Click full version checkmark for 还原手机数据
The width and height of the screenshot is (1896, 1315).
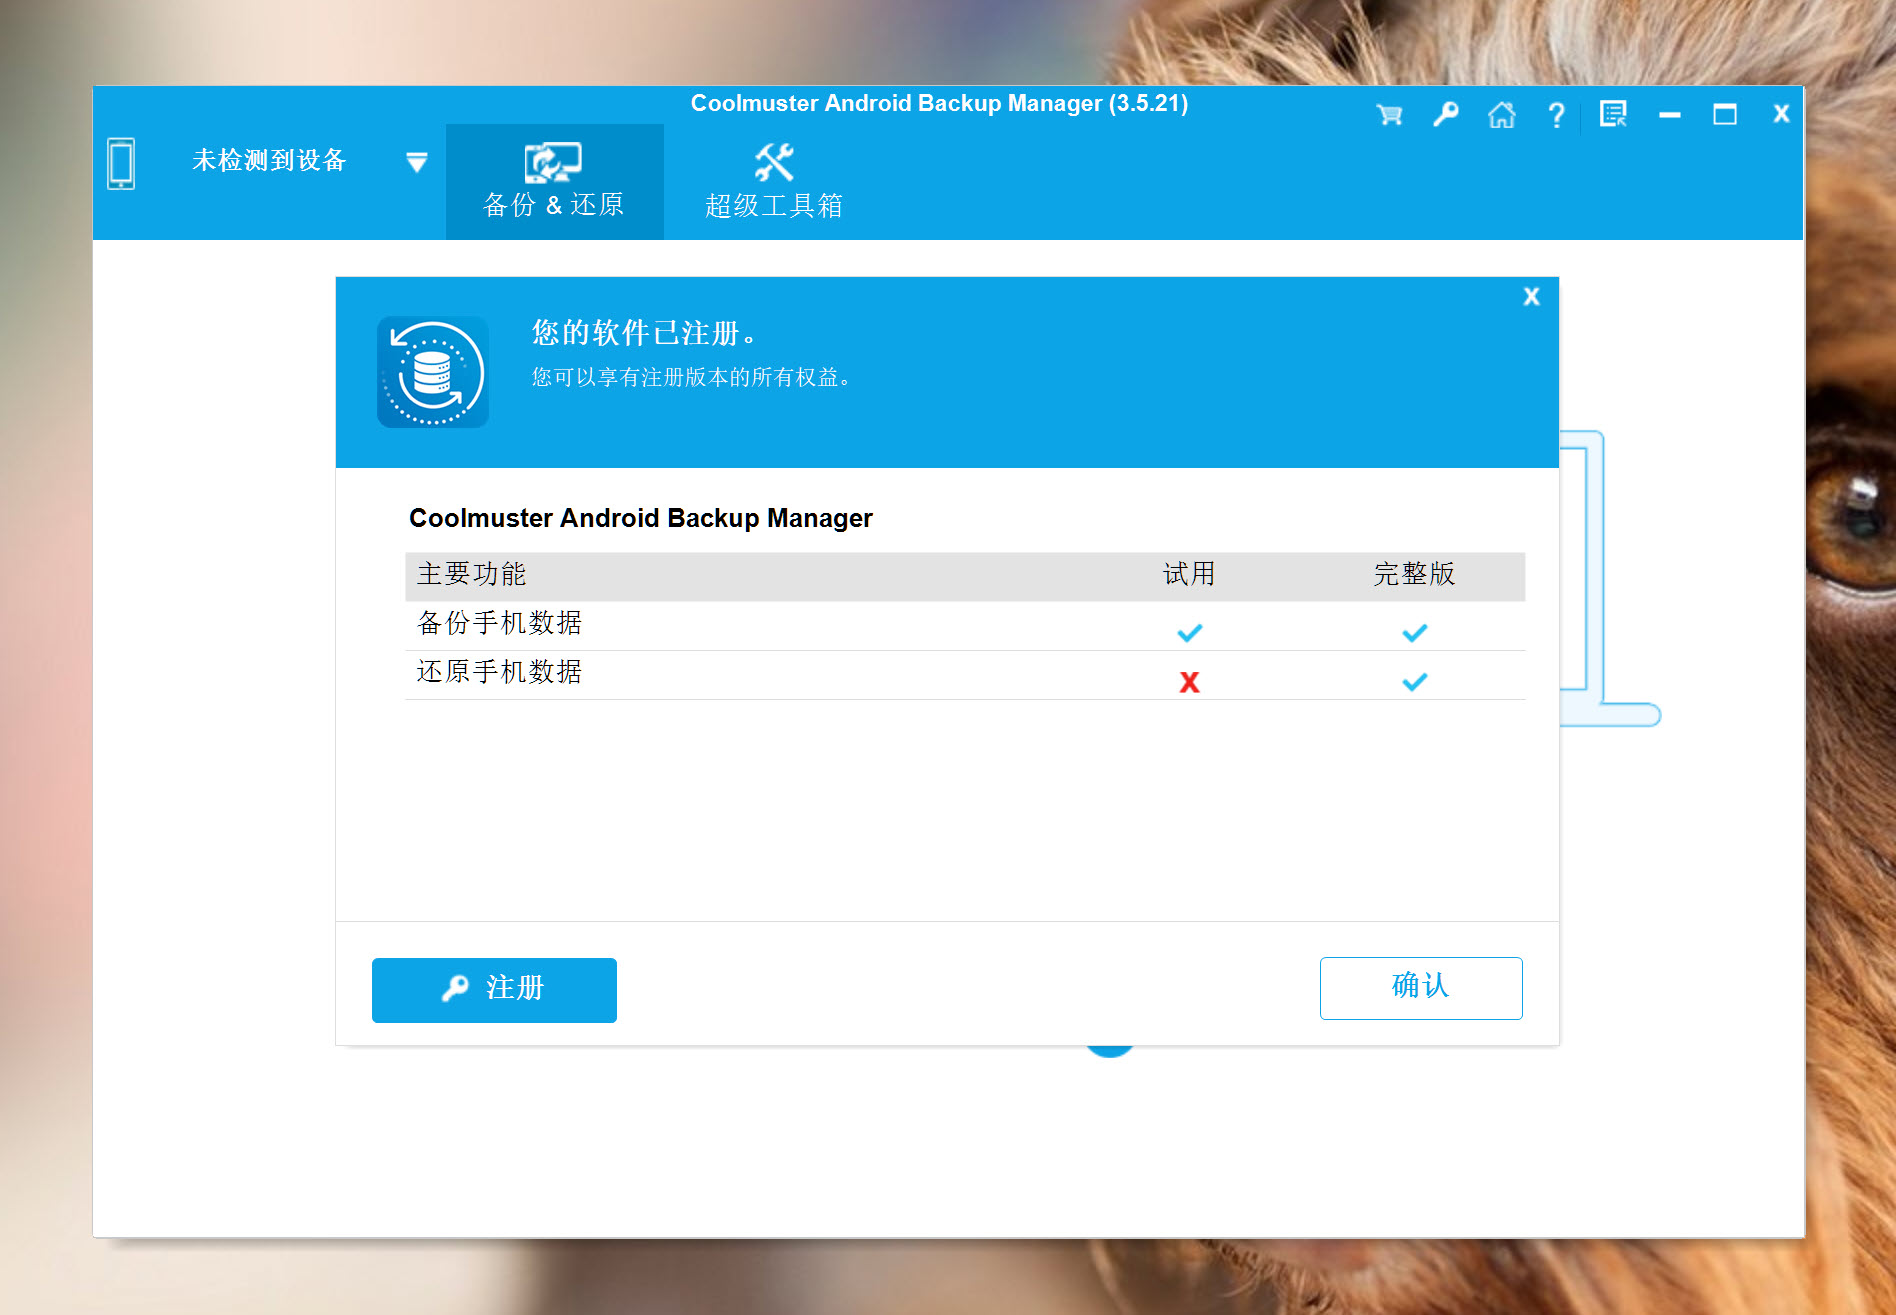point(1415,682)
